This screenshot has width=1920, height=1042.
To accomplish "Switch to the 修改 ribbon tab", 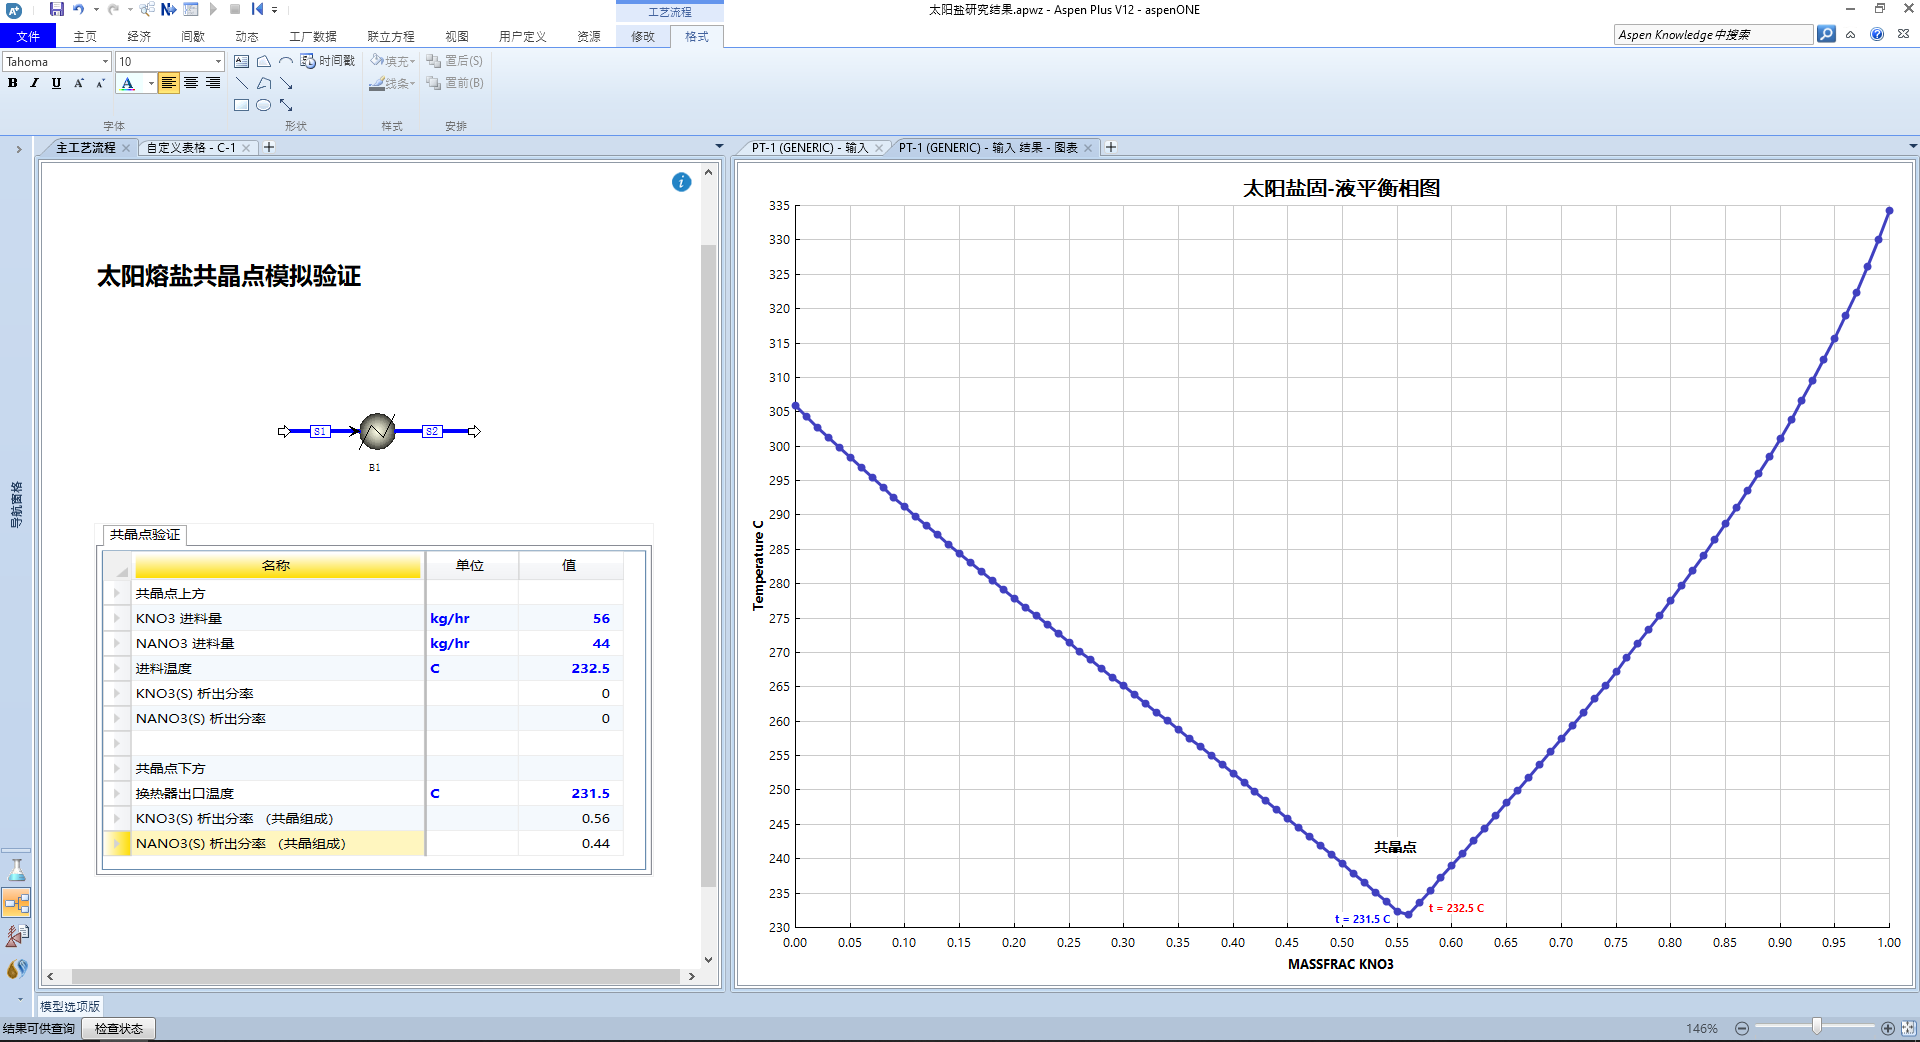I will pyautogui.click(x=643, y=36).
